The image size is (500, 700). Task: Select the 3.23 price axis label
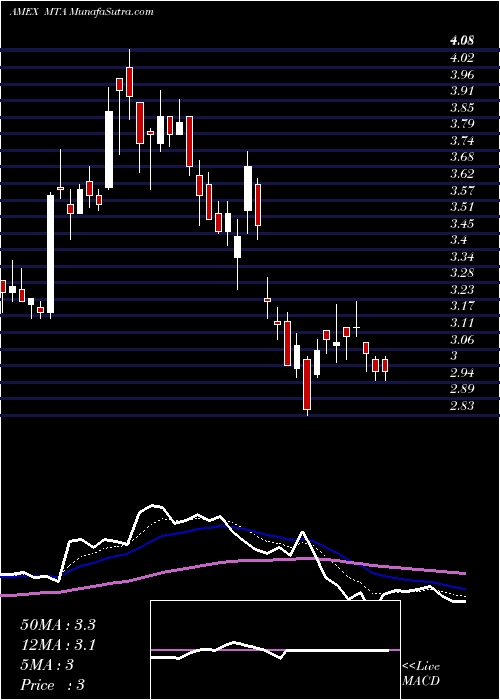click(x=462, y=291)
